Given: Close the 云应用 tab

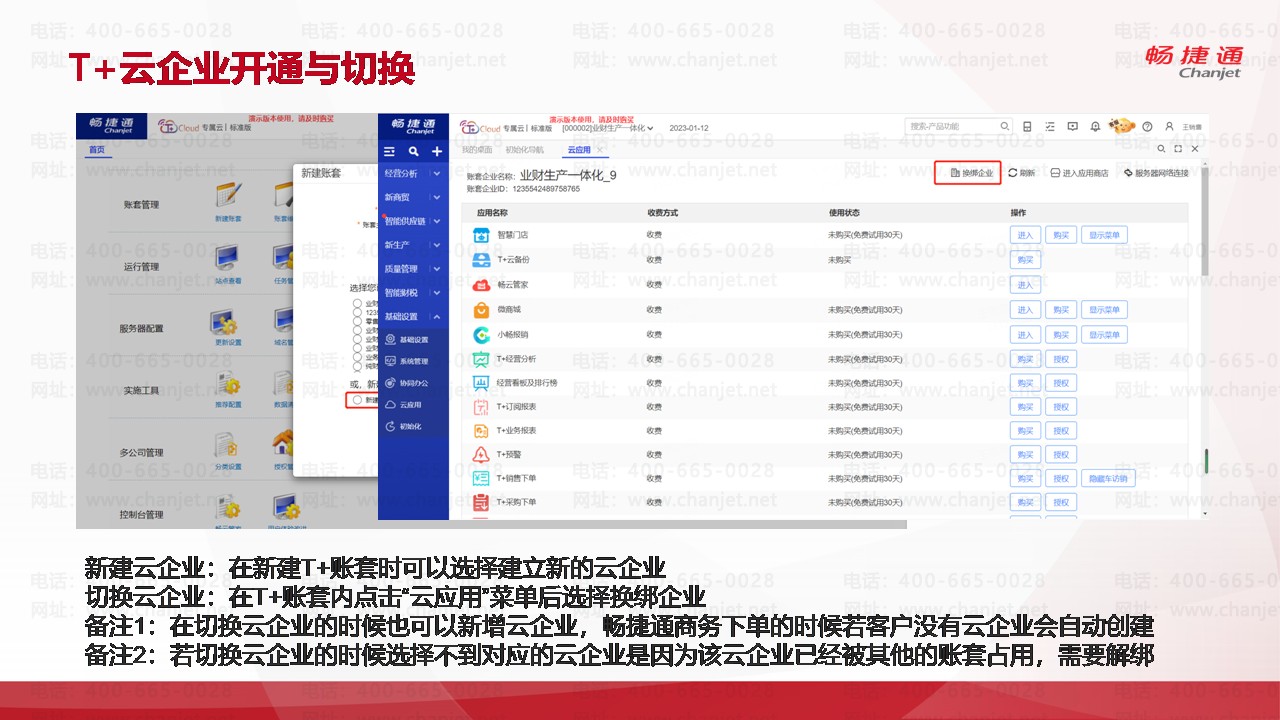Looking at the screenshot, I should click(x=600, y=150).
